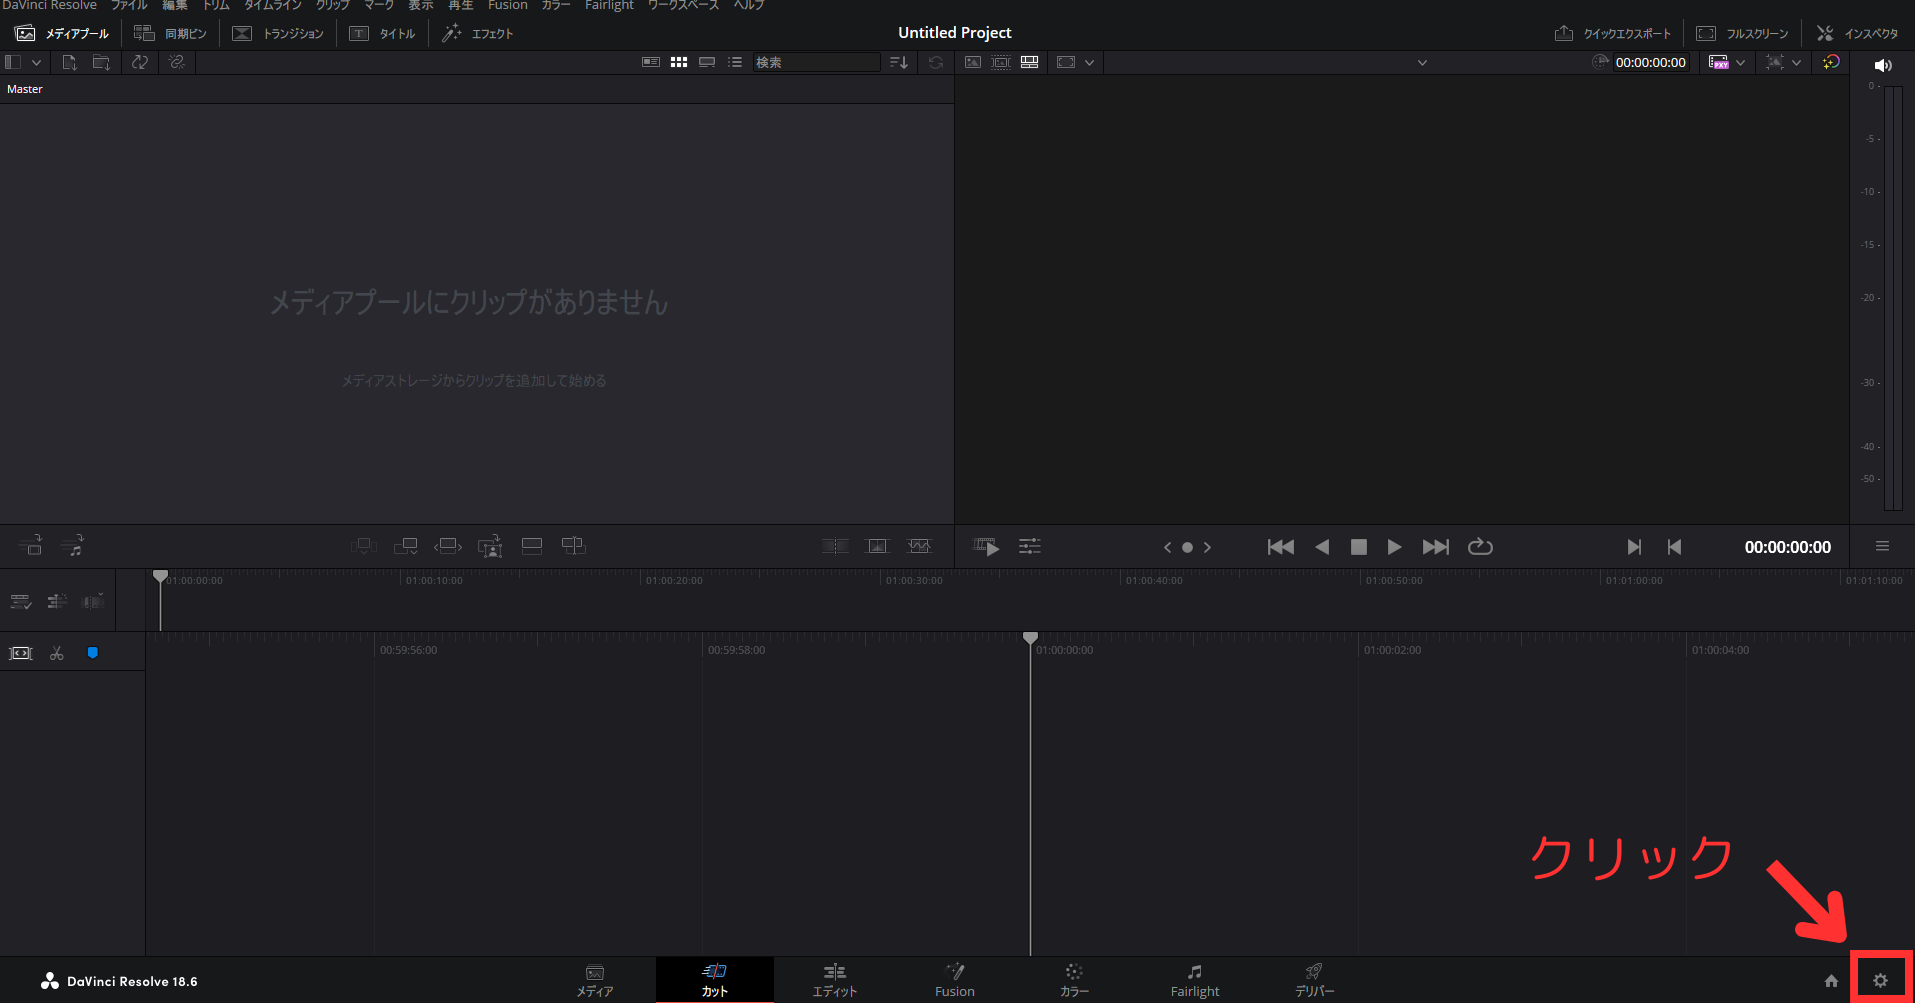
Task: Open the bin view dropdown next to メディアプール
Action: pyautogui.click(x=36, y=62)
